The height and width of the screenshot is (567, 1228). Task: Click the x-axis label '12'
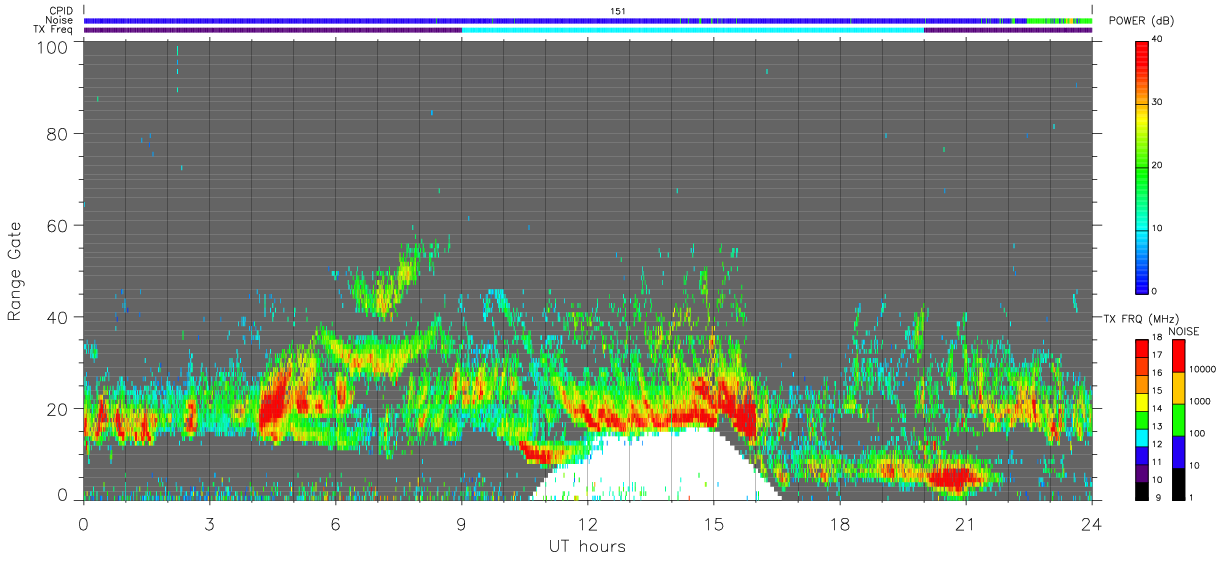(x=587, y=524)
